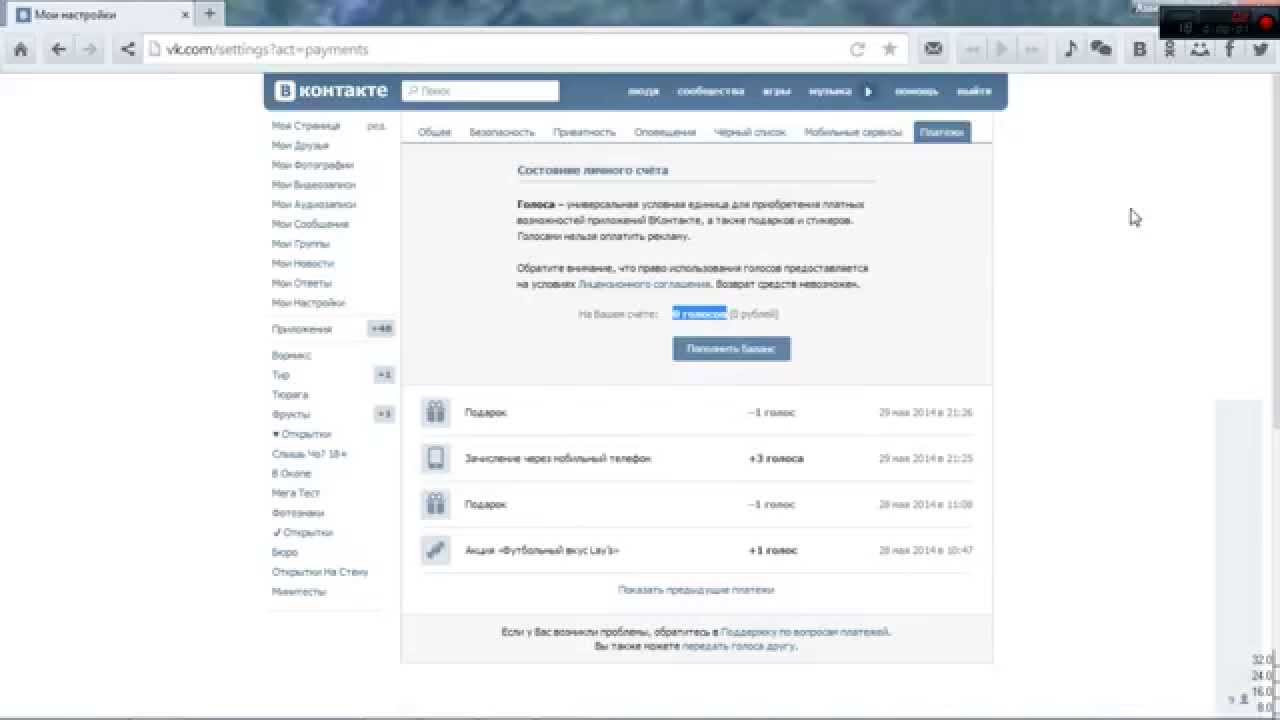The width and height of the screenshot is (1280, 720).
Task: Open 'сообщества' in the VK header
Action: pyautogui.click(x=711, y=91)
